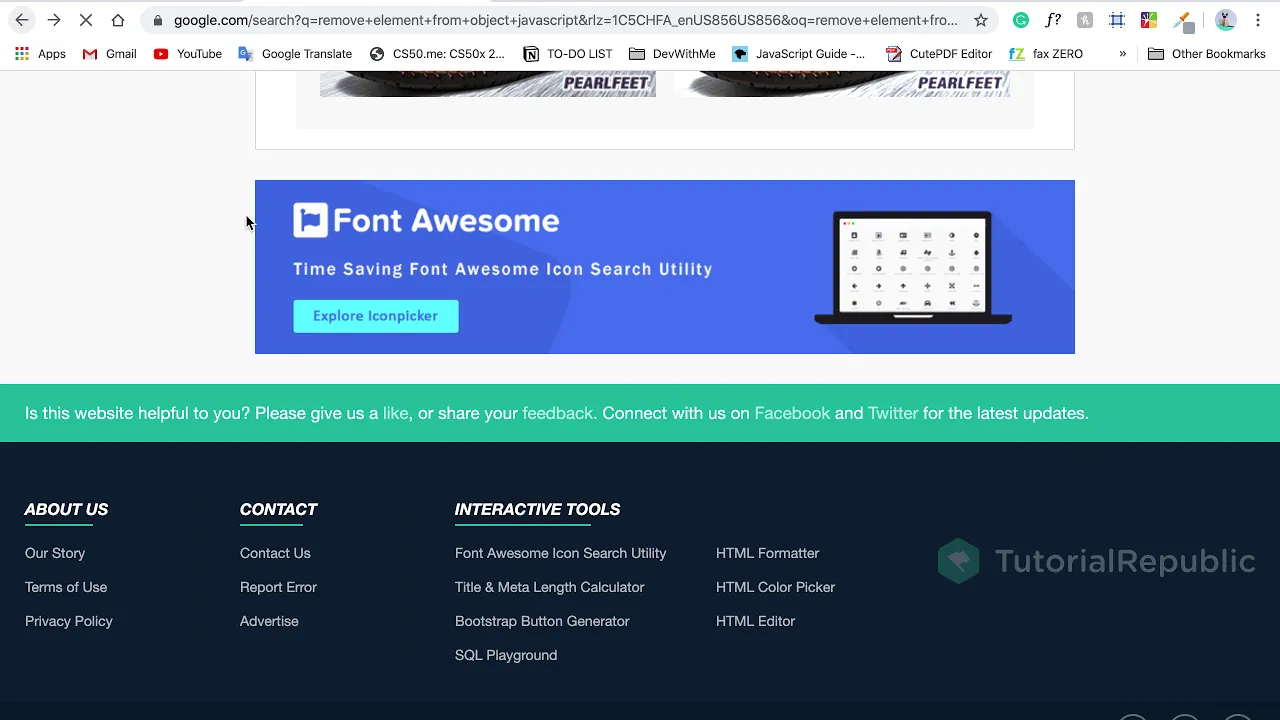Image resolution: width=1280 pixels, height=720 pixels.
Task: Open the Chrome three-dot menu
Action: pos(1258,20)
